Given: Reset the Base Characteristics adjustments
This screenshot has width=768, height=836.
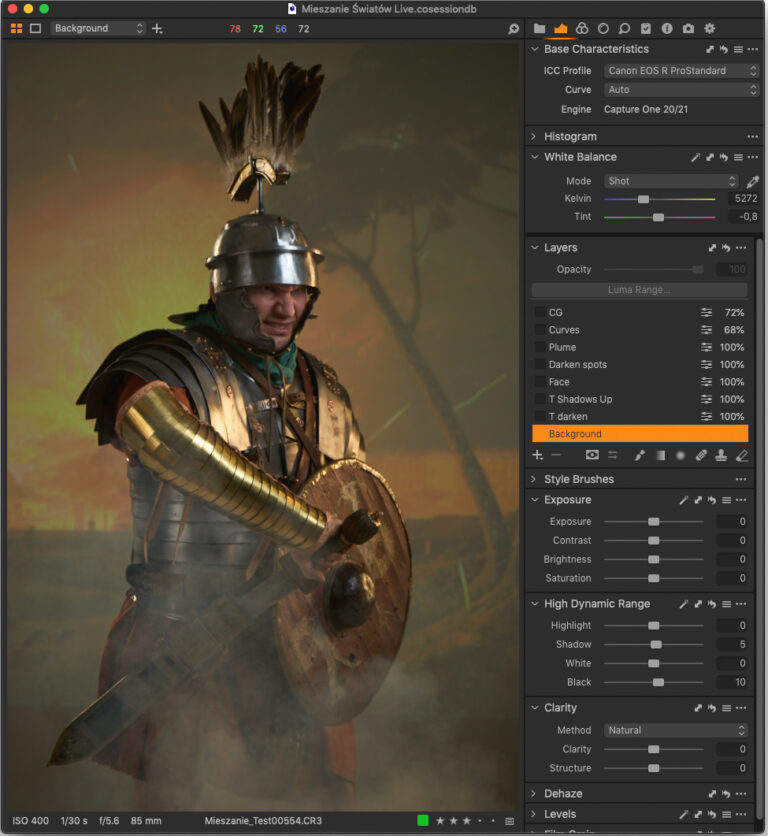Looking at the screenshot, I should click(724, 49).
